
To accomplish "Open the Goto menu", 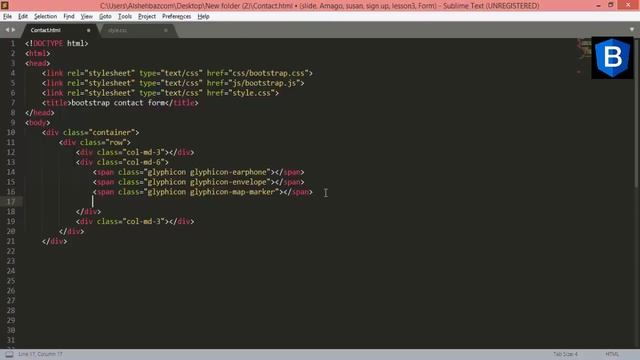I will (105, 16).
